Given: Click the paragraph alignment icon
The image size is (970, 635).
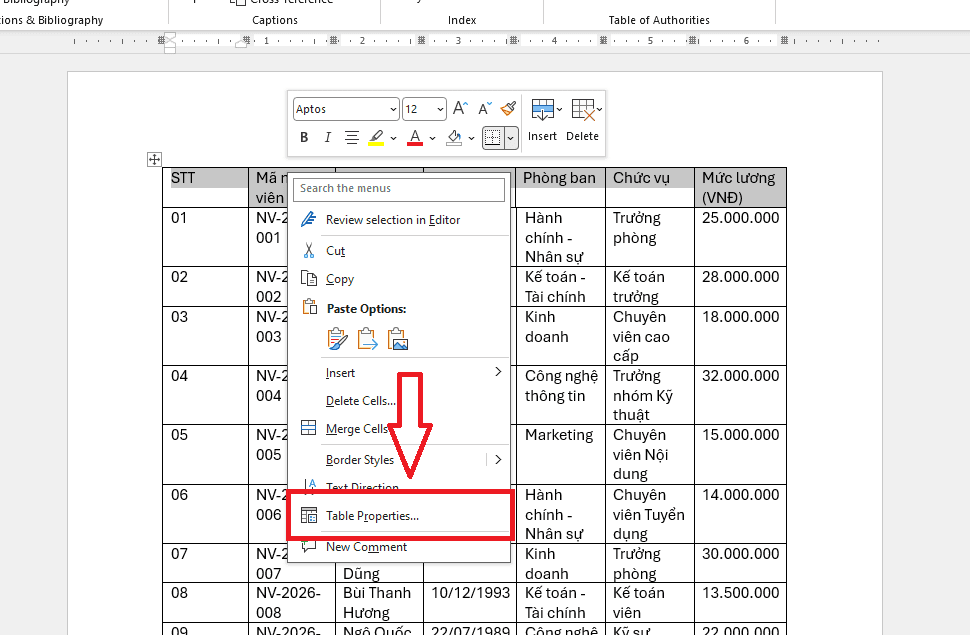Looking at the screenshot, I should (351, 137).
